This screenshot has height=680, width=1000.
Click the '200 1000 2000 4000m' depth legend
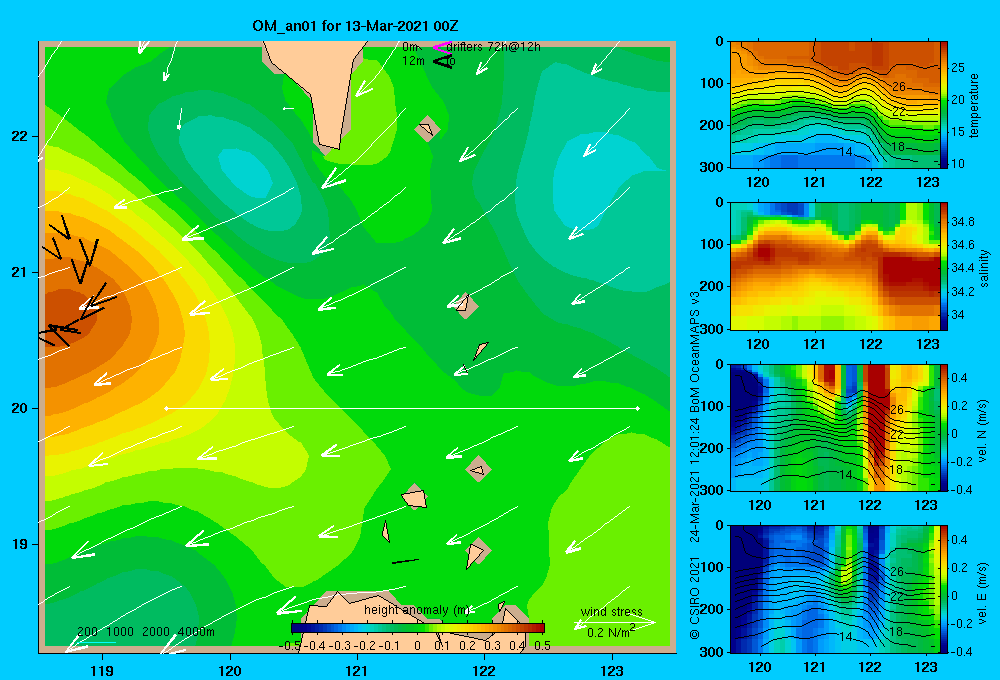pos(145,632)
